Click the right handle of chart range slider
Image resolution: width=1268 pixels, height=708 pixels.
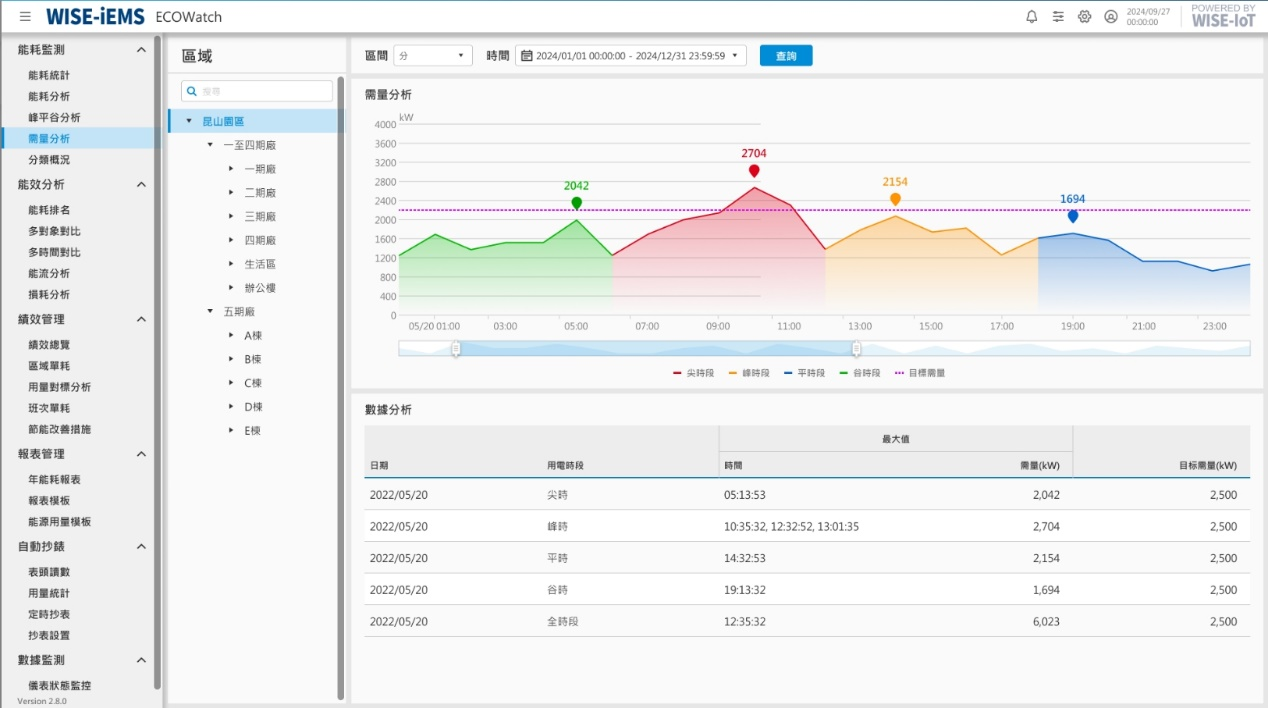coord(856,348)
